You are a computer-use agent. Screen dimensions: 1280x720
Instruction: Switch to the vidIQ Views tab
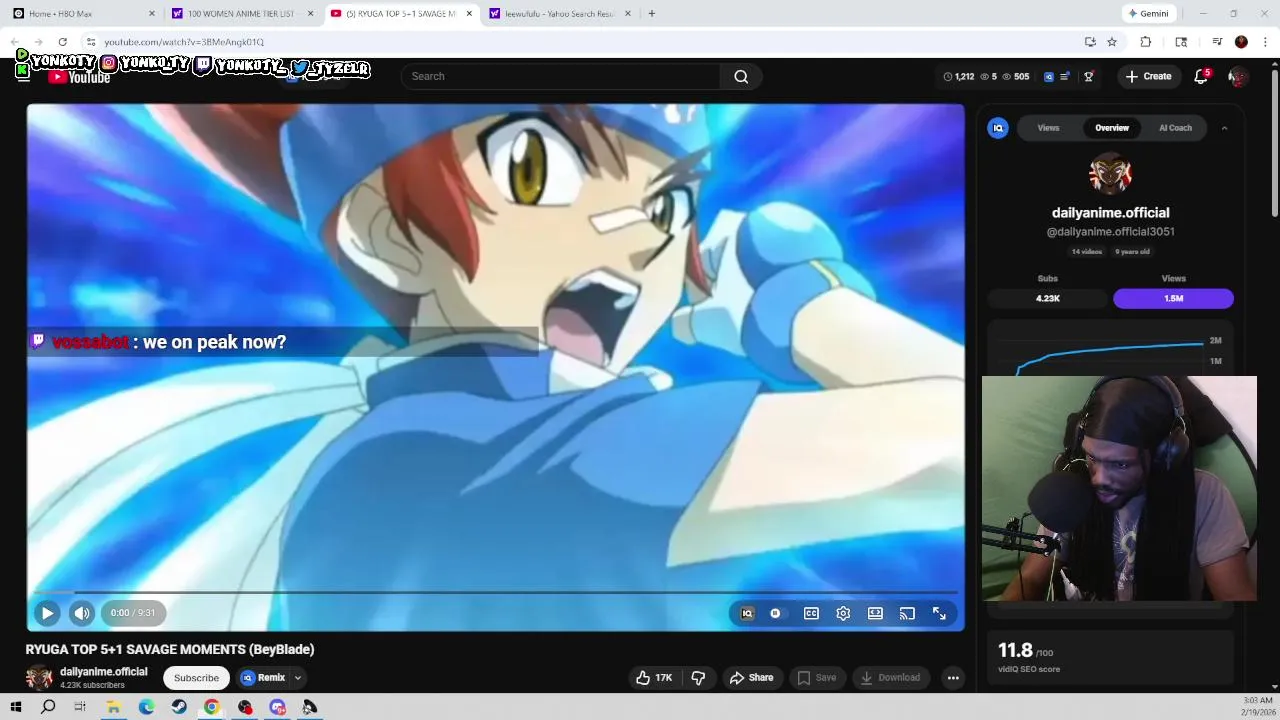point(1048,128)
